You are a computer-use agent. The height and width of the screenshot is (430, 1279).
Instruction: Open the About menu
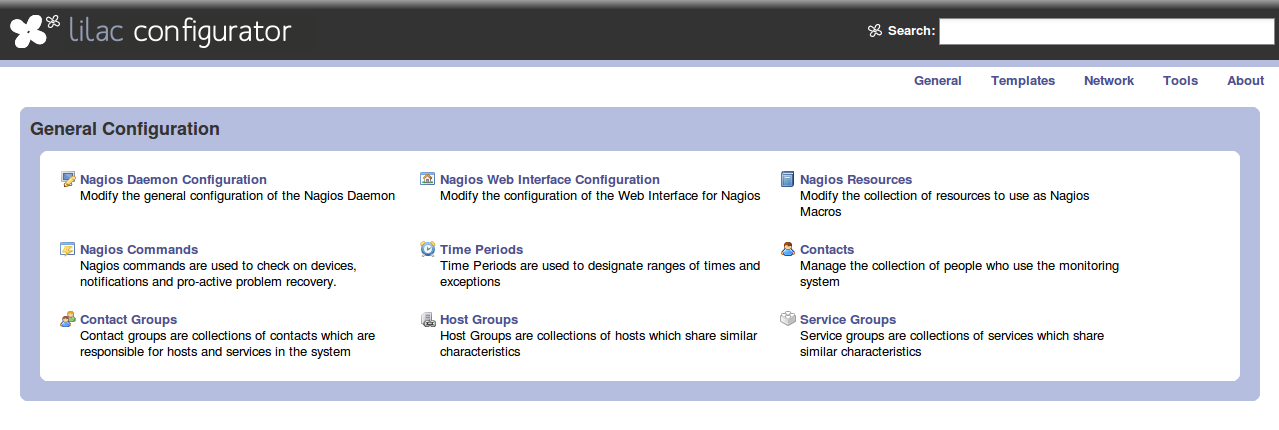coord(1245,81)
